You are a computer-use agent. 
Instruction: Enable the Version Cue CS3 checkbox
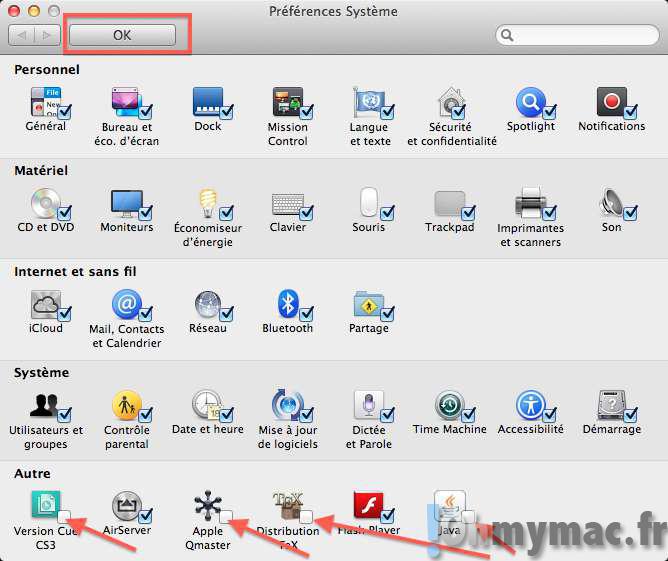[65, 516]
